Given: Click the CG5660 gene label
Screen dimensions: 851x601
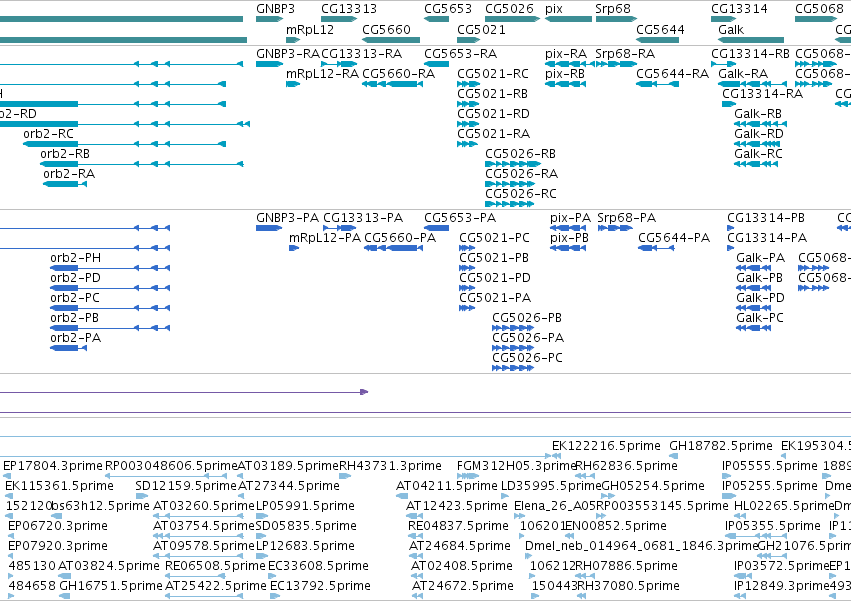Looking at the screenshot, I should coord(386,29).
